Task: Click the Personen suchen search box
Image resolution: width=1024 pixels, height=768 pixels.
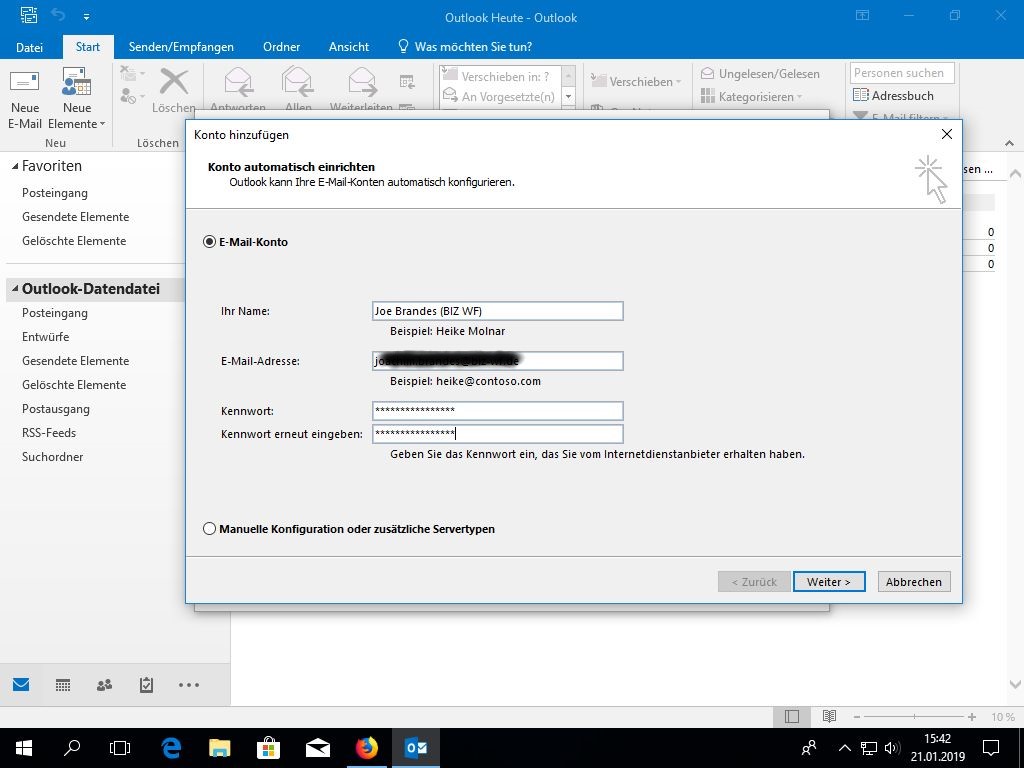Action: coord(902,73)
